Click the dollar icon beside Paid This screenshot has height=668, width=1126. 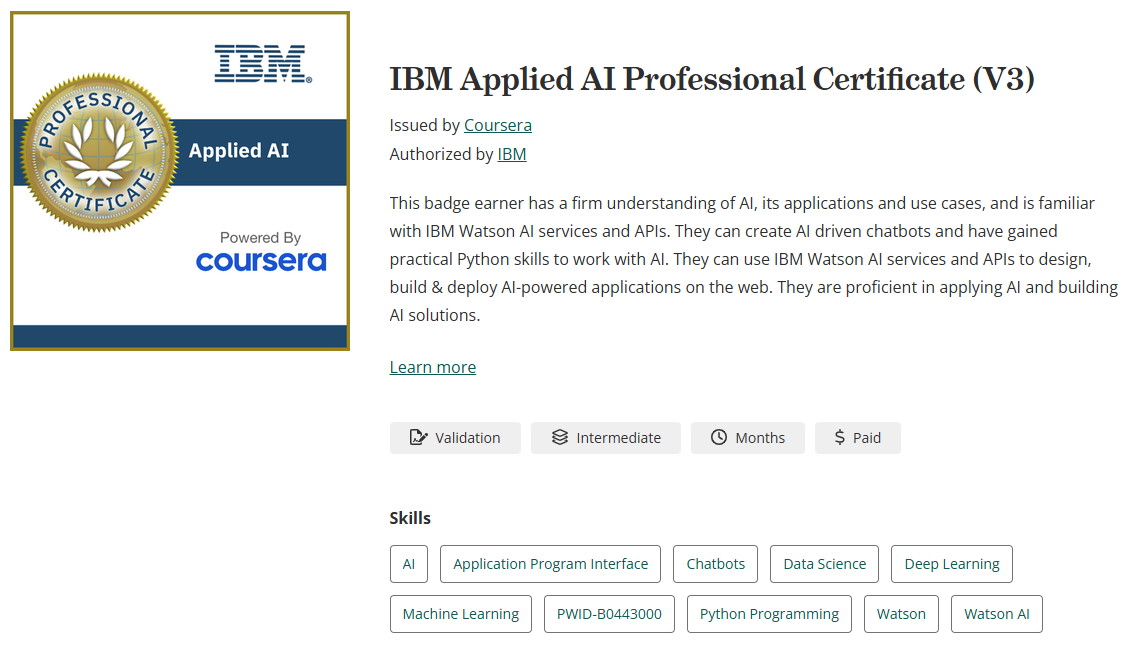839,437
